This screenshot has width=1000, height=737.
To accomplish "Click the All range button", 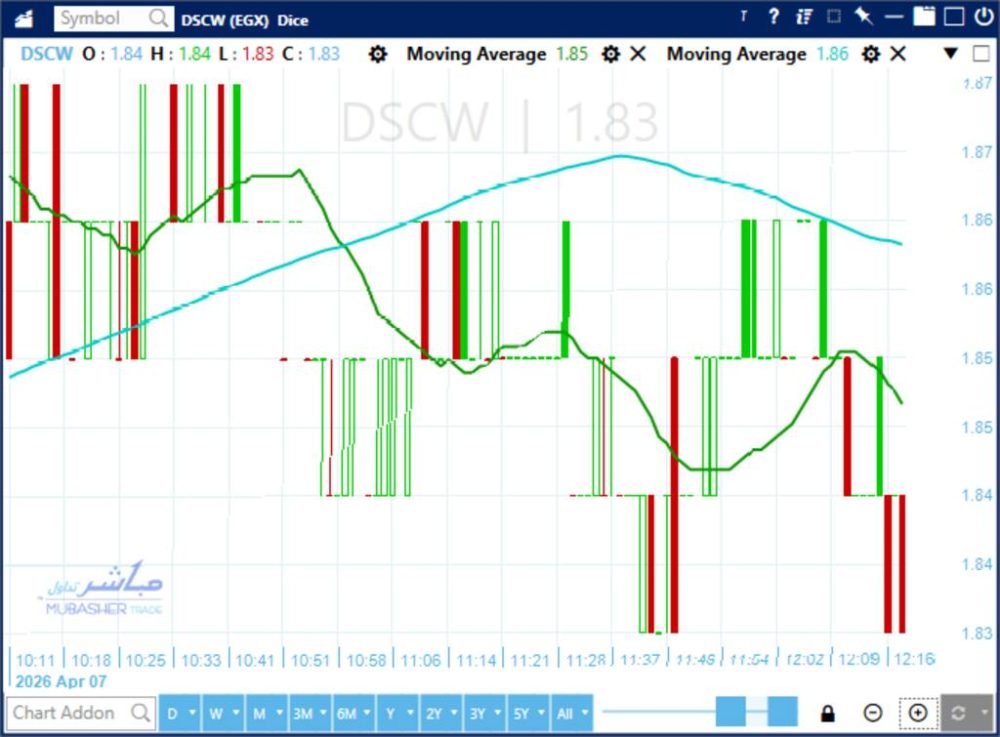I will (564, 713).
